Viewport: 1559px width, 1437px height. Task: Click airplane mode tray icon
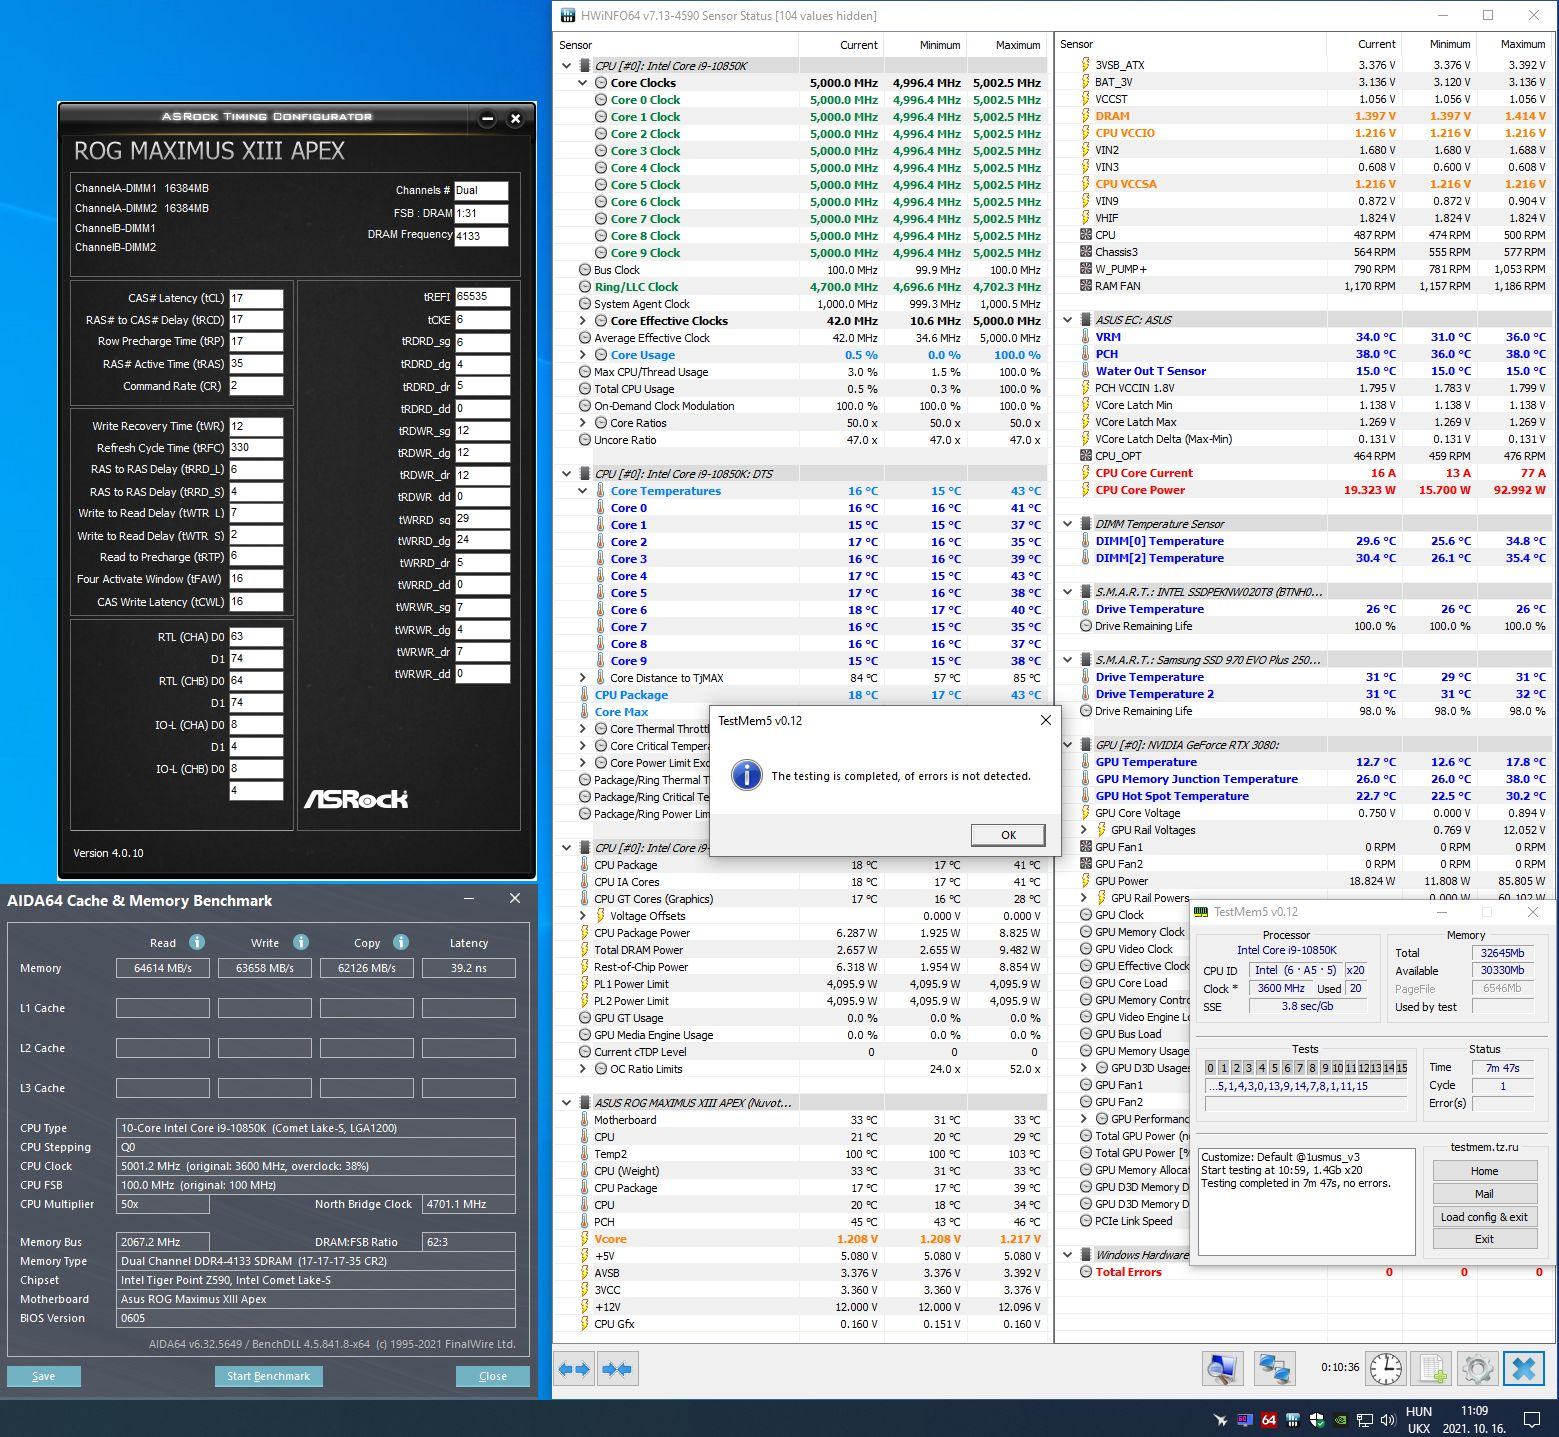[x=1220, y=1419]
